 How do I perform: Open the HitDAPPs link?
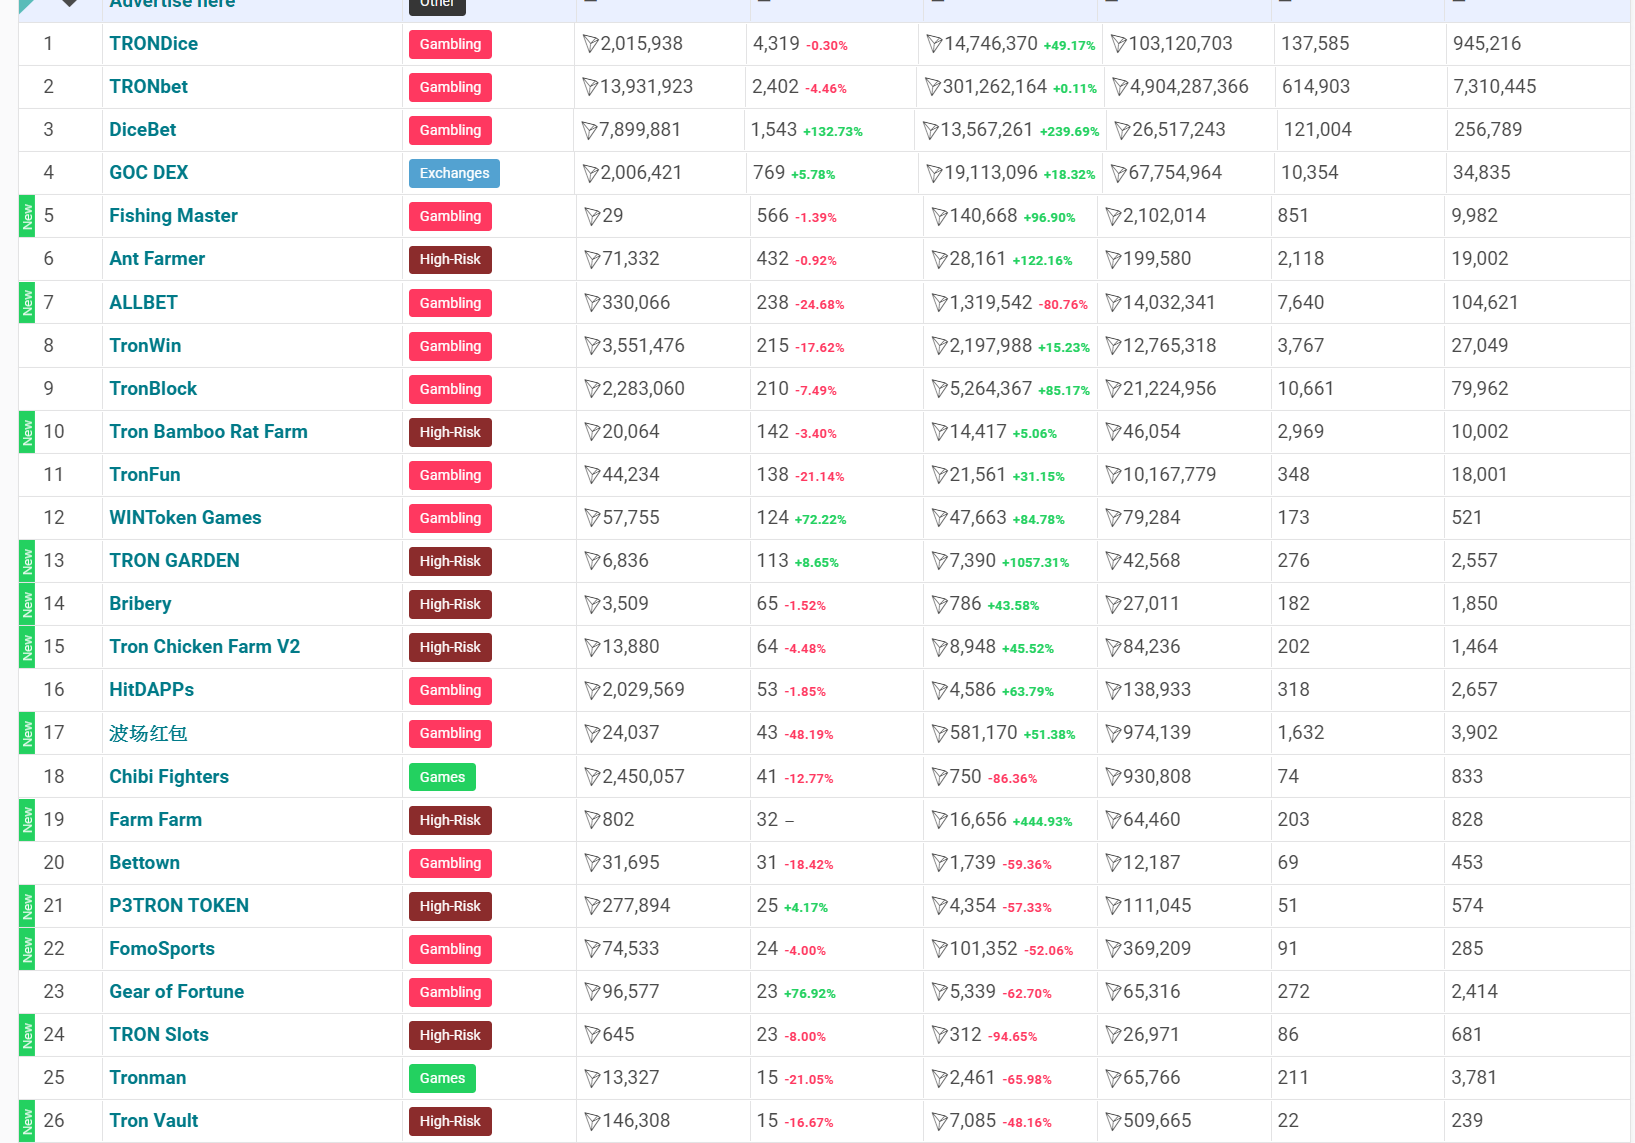[x=152, y=689]
